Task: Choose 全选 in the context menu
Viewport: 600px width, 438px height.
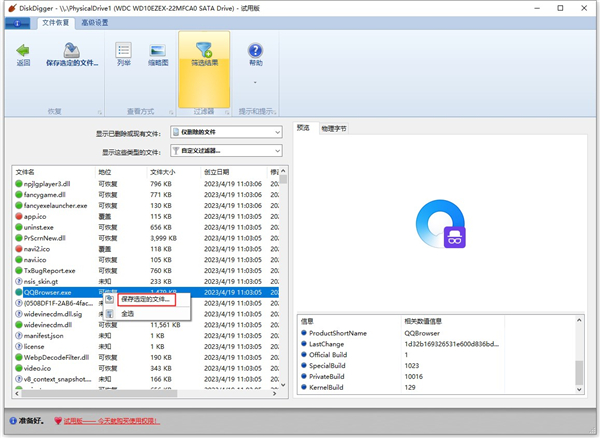Action: [128, 313]
